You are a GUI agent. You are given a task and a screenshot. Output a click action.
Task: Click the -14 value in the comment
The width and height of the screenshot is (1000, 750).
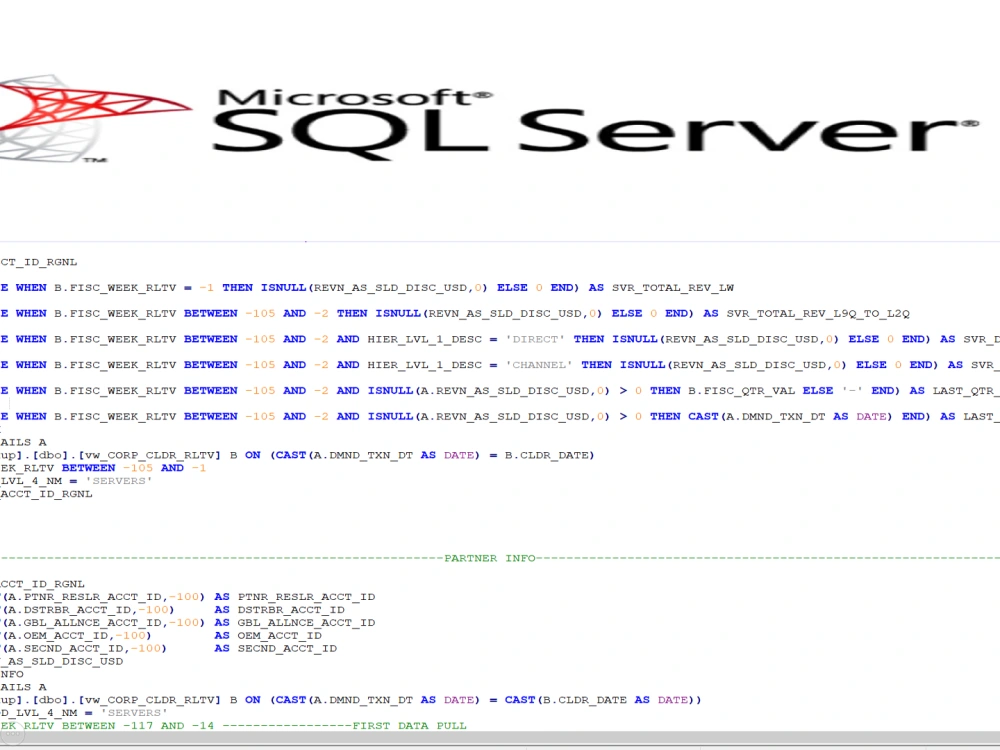(x=203, y=726)
